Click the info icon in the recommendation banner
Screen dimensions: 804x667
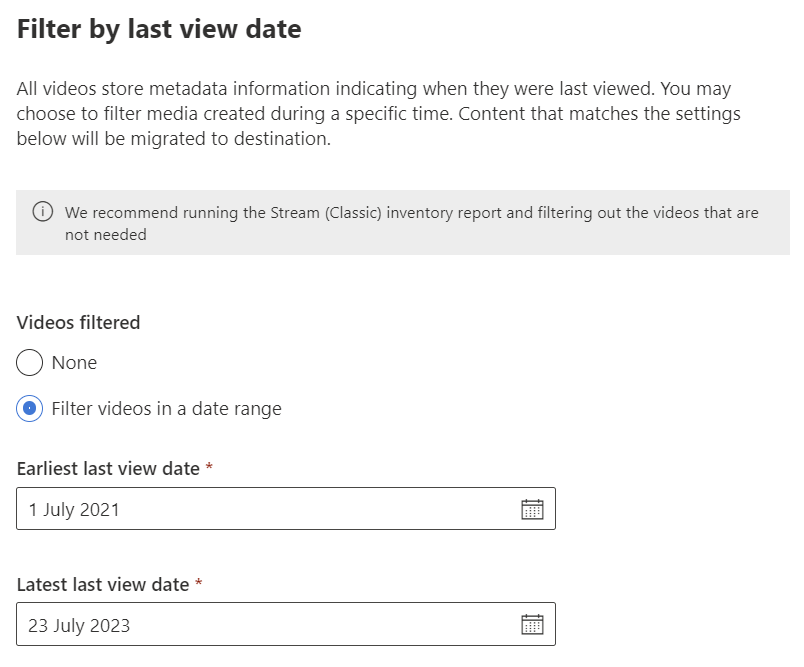(x=43, y=213)
